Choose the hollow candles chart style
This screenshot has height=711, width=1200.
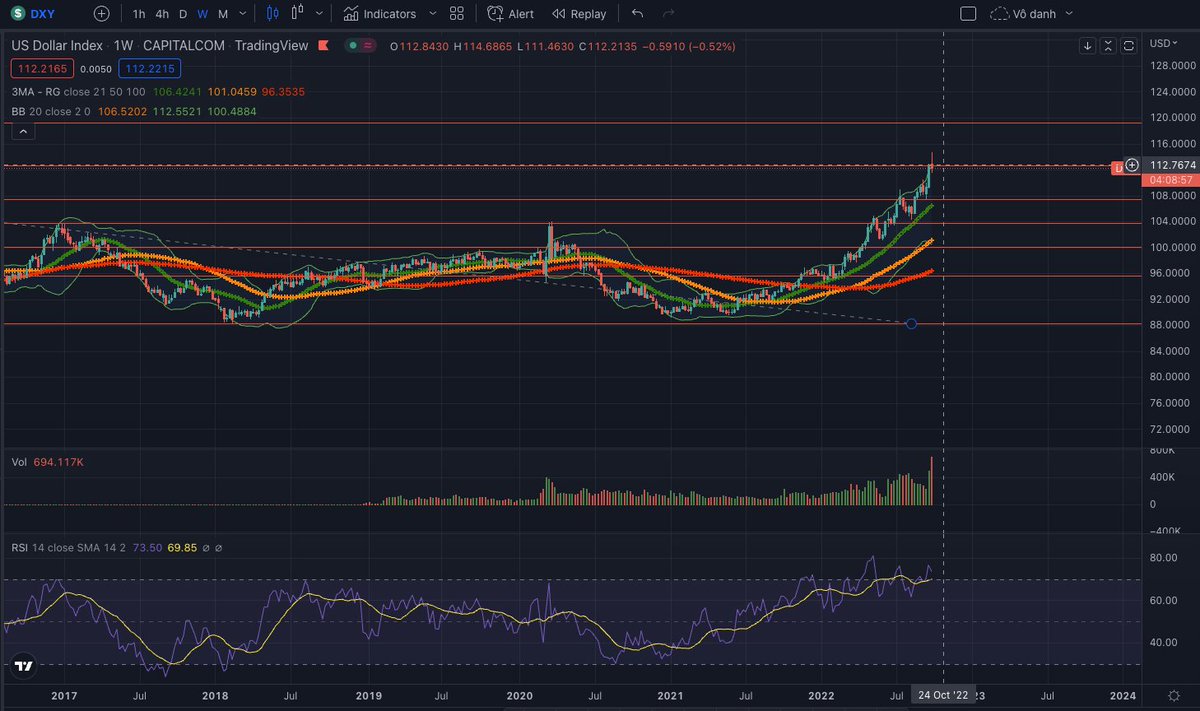(x=298, y=14)
